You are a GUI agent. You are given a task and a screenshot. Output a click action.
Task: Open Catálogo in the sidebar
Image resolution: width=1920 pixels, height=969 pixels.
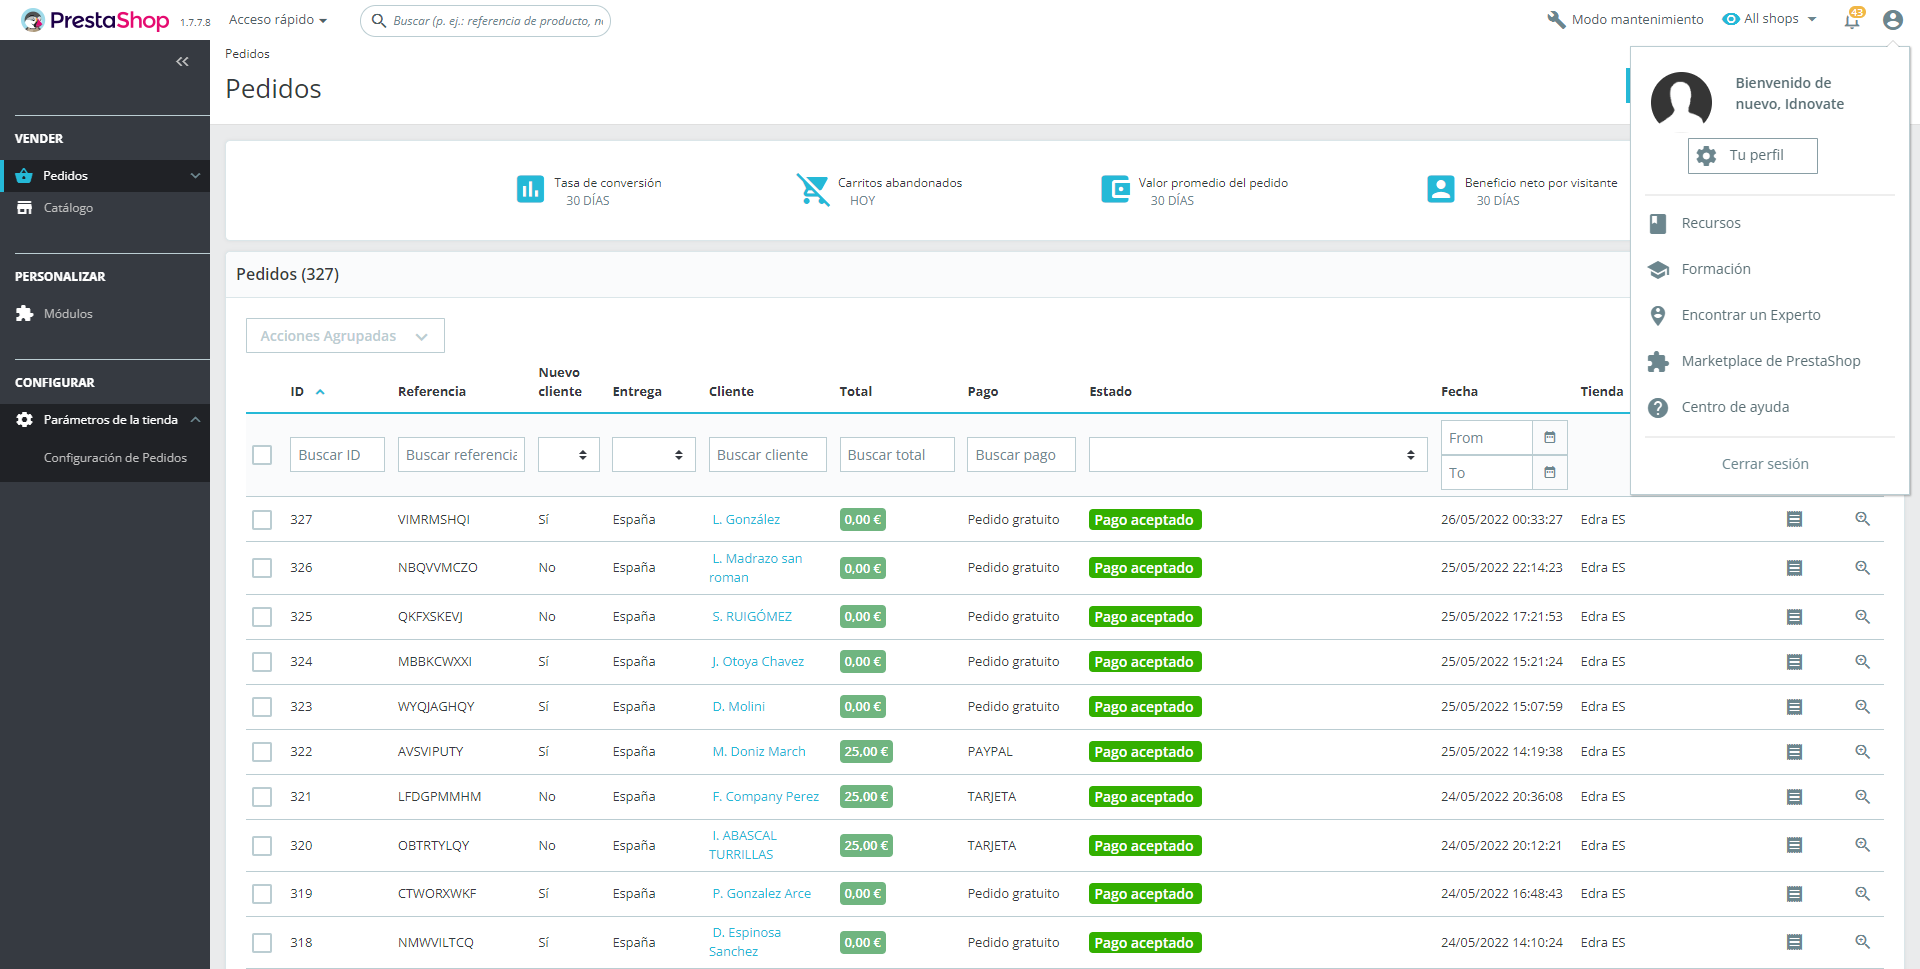click(68, 208)
